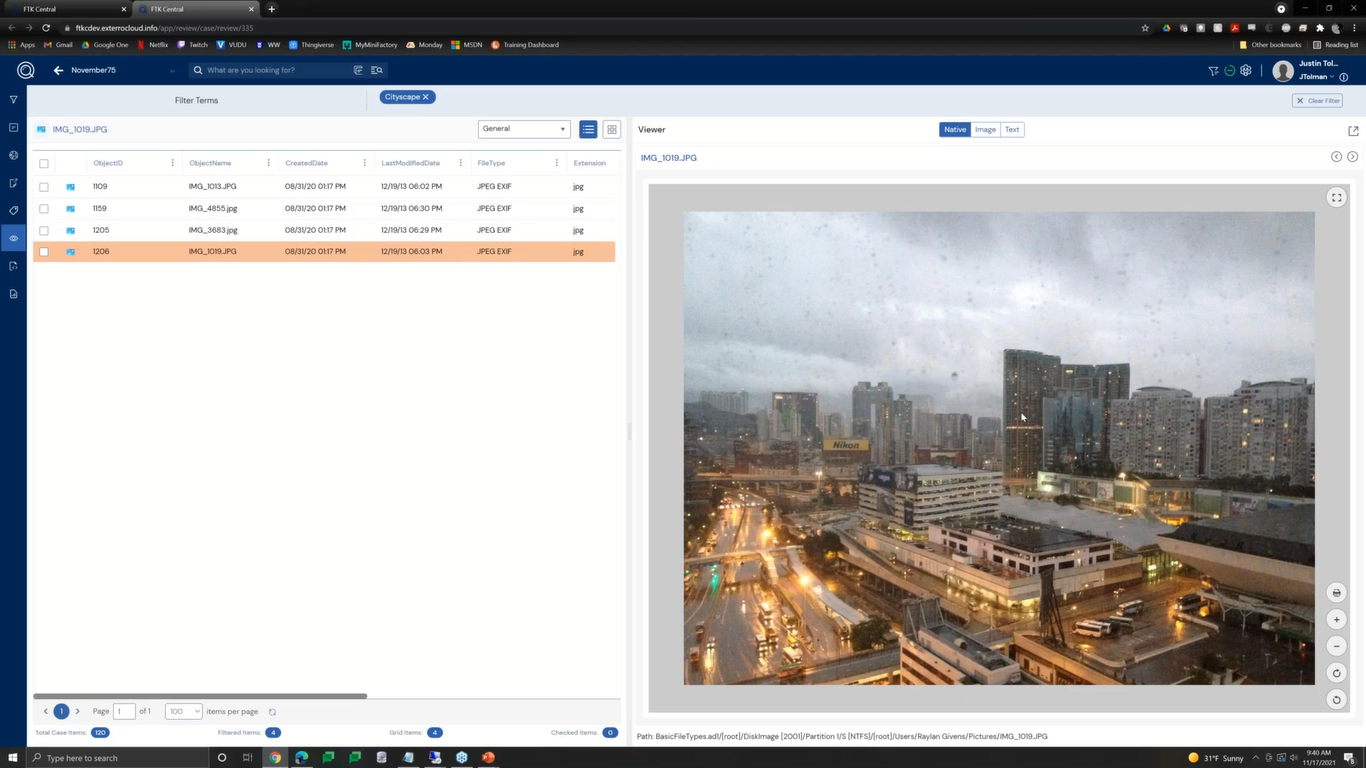
Task: Print the image with the printer icon
Action: (1336, 593)
